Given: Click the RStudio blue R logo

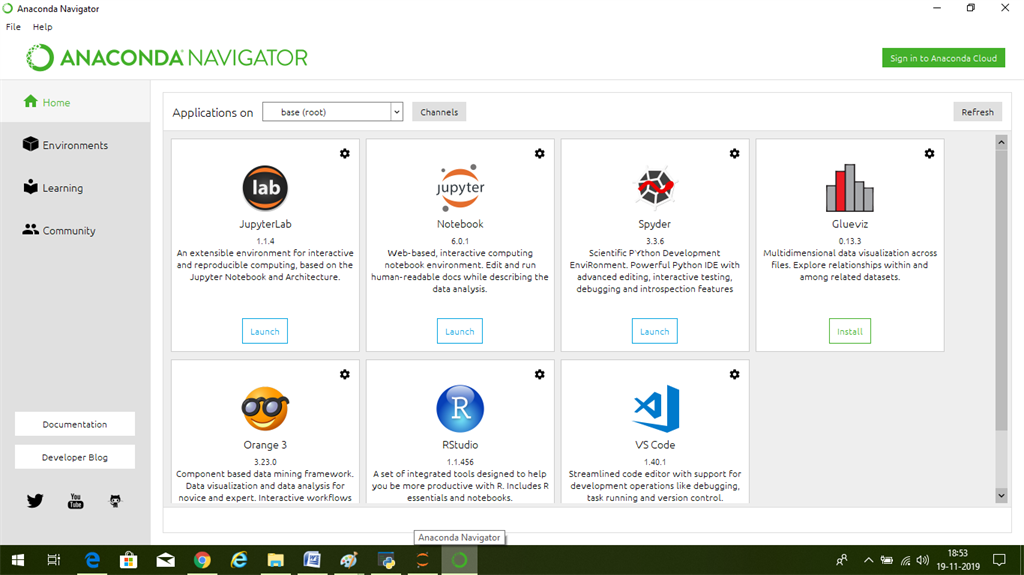Looking at the screenshot, I should pos(460,409).
